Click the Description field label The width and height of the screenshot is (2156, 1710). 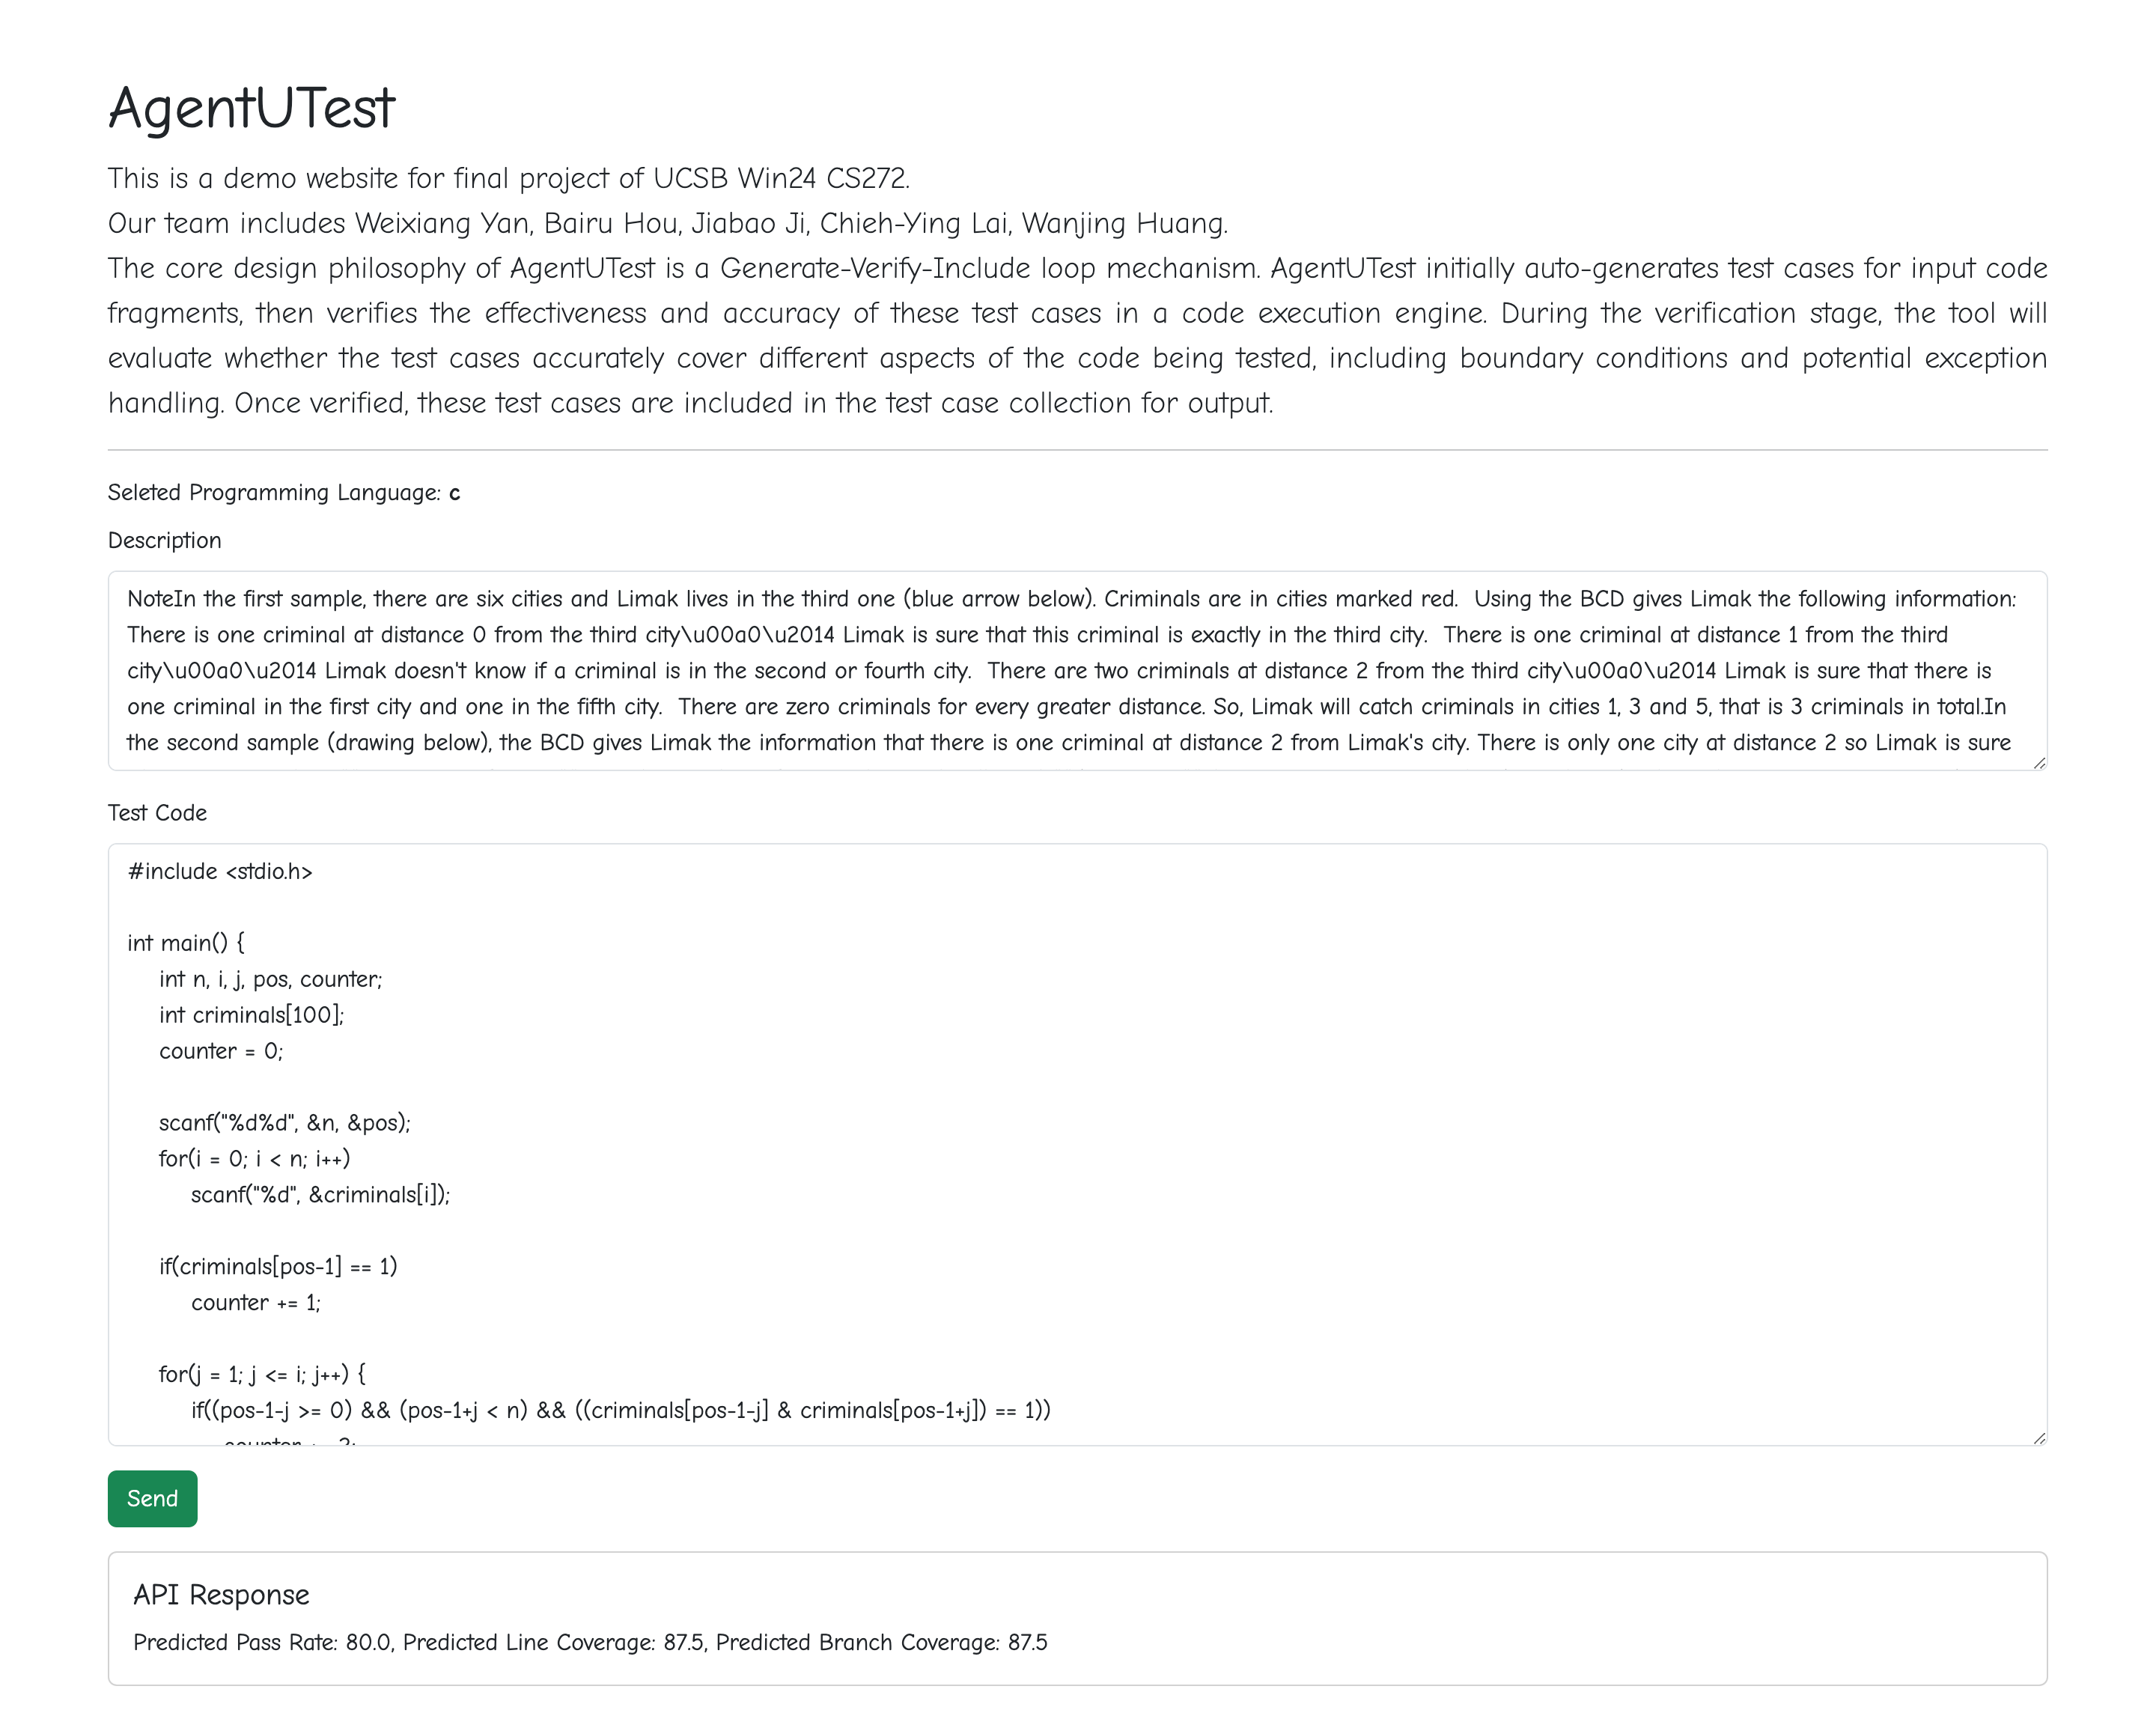coord(165,540)
